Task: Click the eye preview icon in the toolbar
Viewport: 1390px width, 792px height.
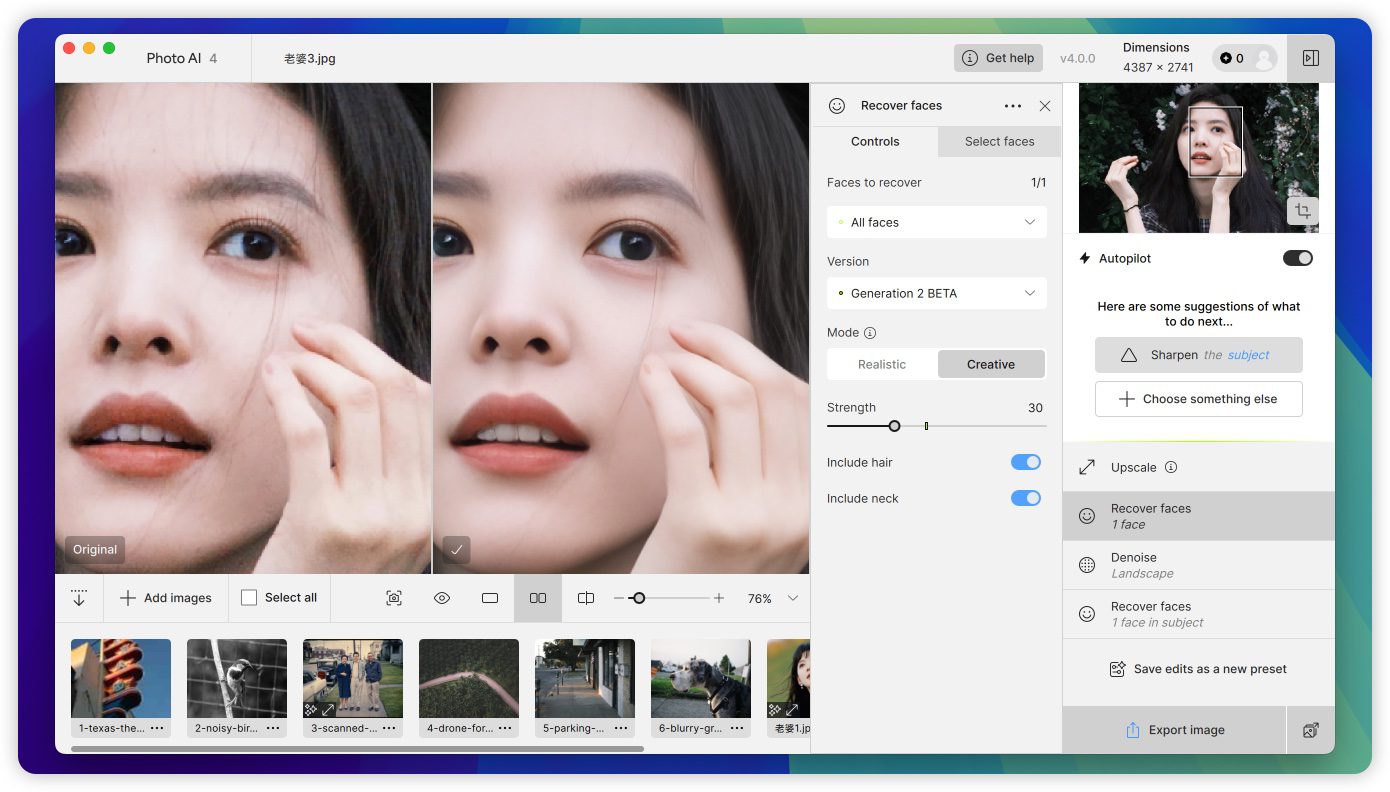Action: [442, 598]
